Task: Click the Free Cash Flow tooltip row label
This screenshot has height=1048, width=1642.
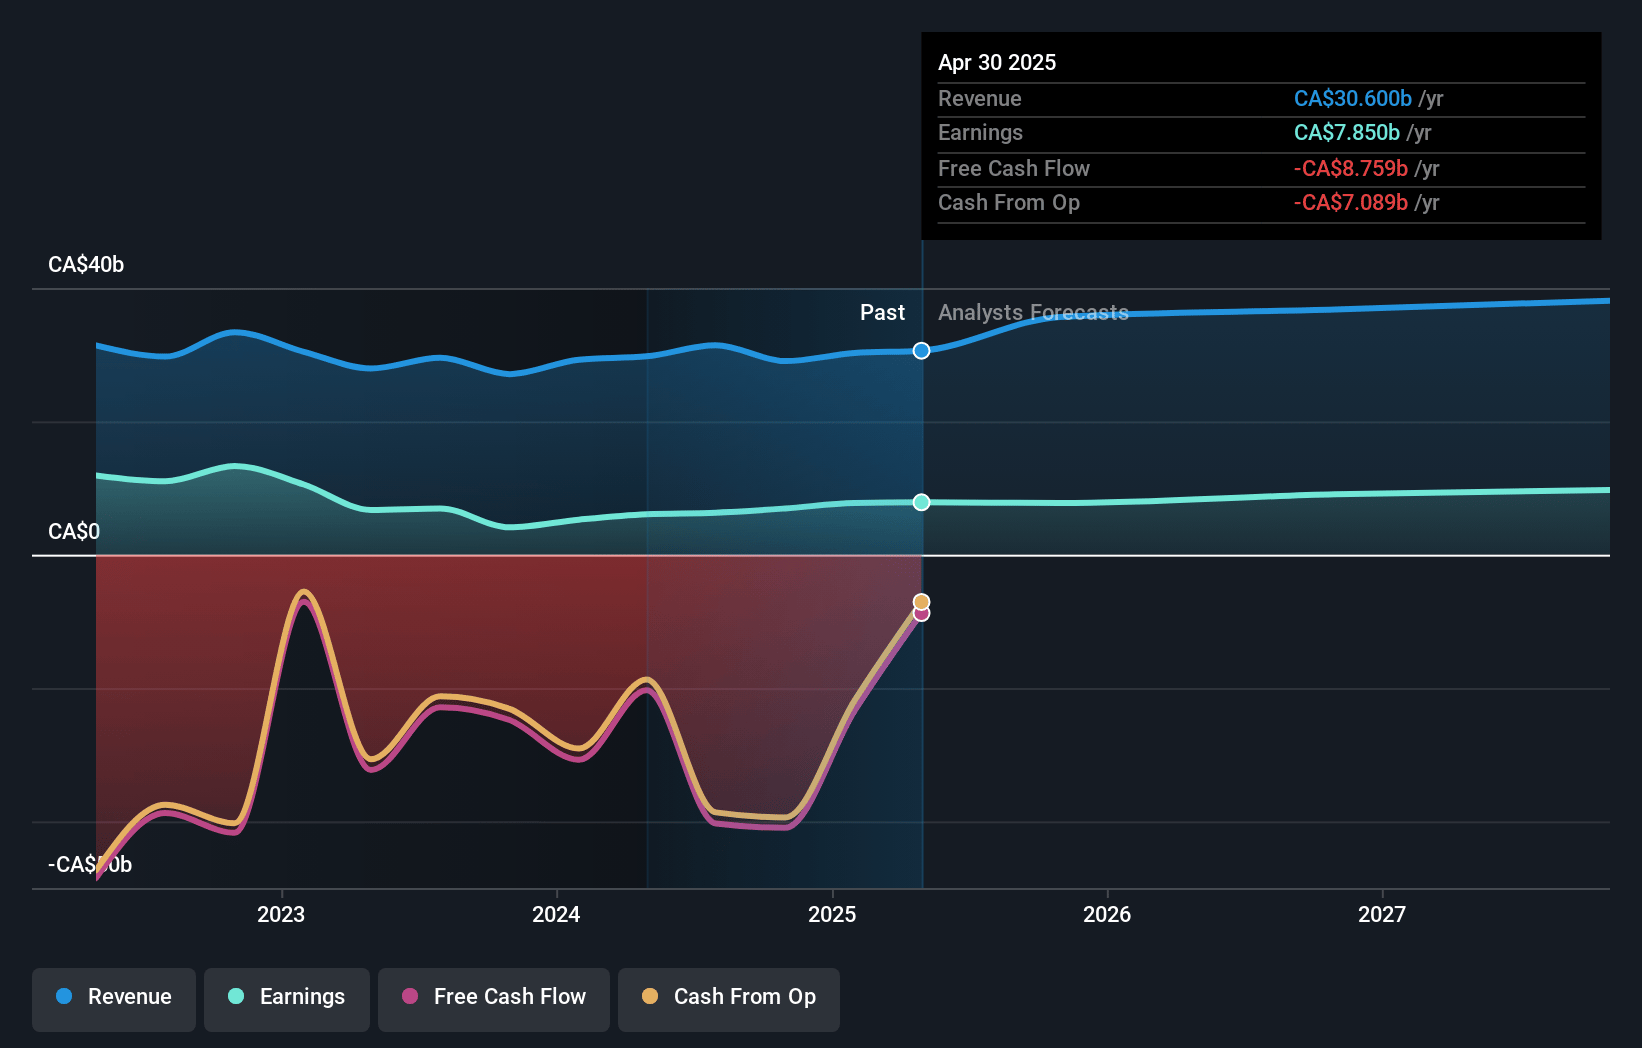Action: coord(1014,168)
